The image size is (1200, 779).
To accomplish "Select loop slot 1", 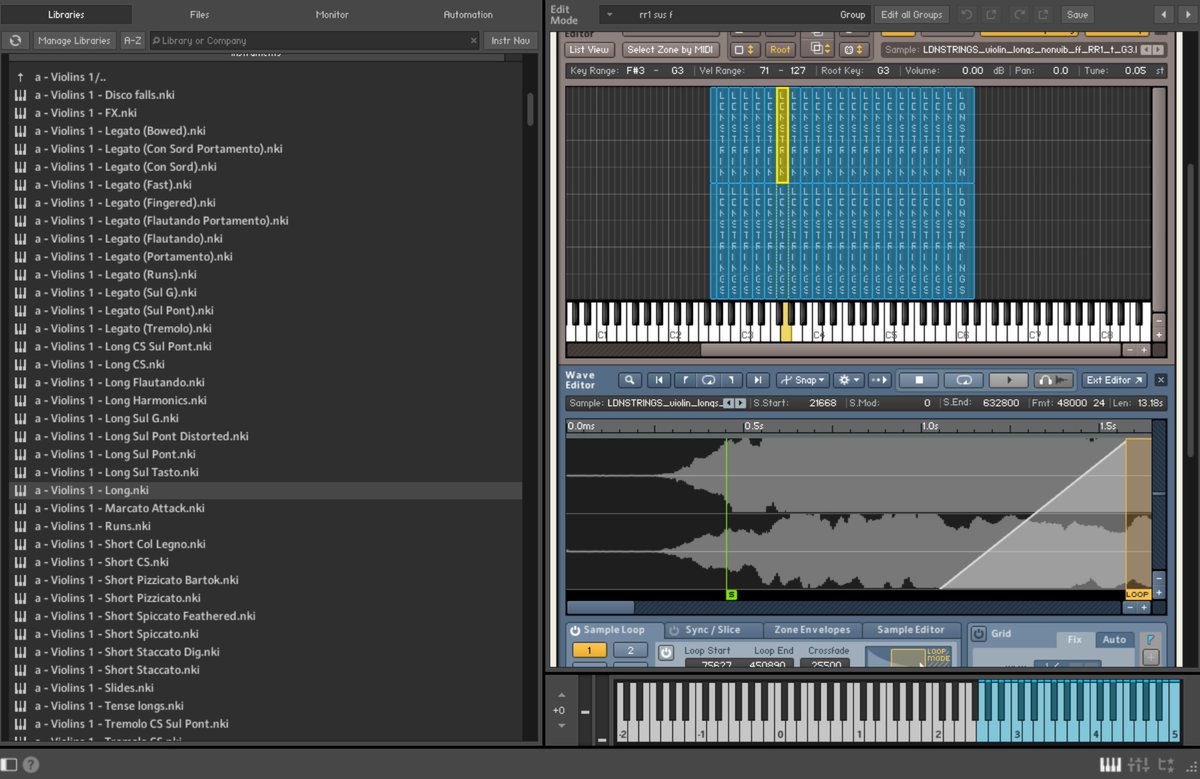I will (589, 650).
